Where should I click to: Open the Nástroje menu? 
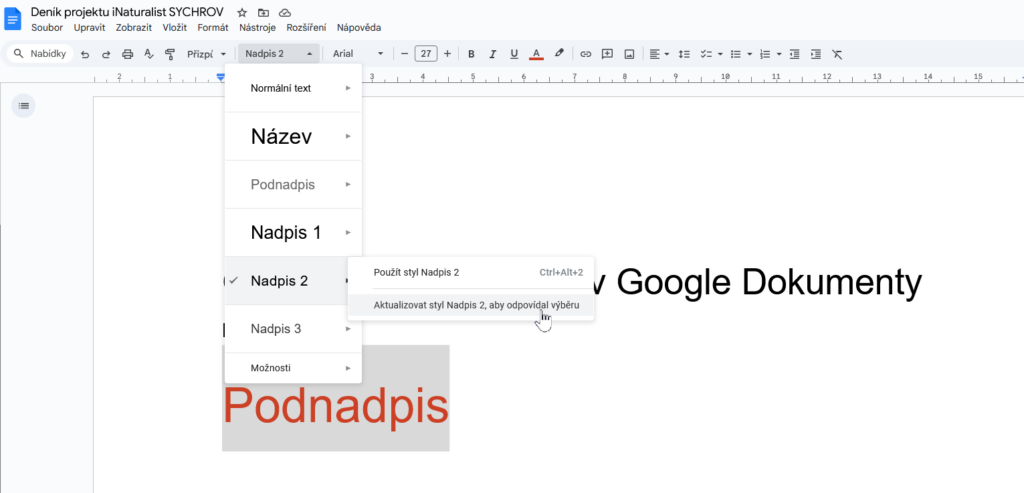(257, 28)
